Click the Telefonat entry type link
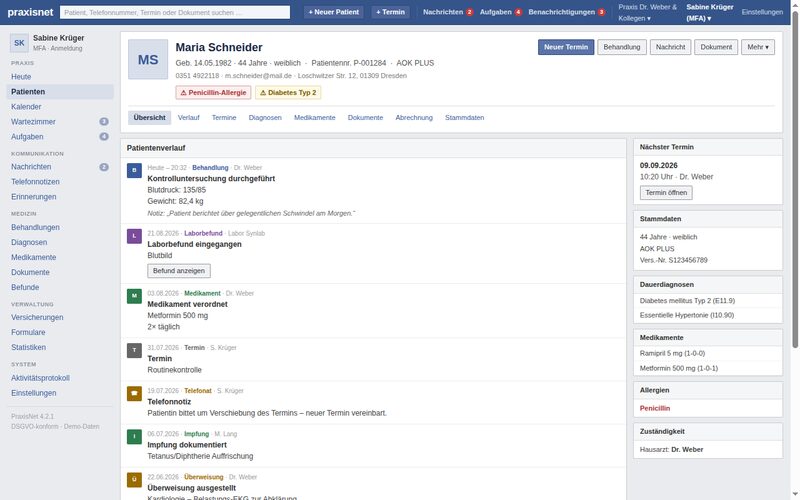 pos(197,391)
